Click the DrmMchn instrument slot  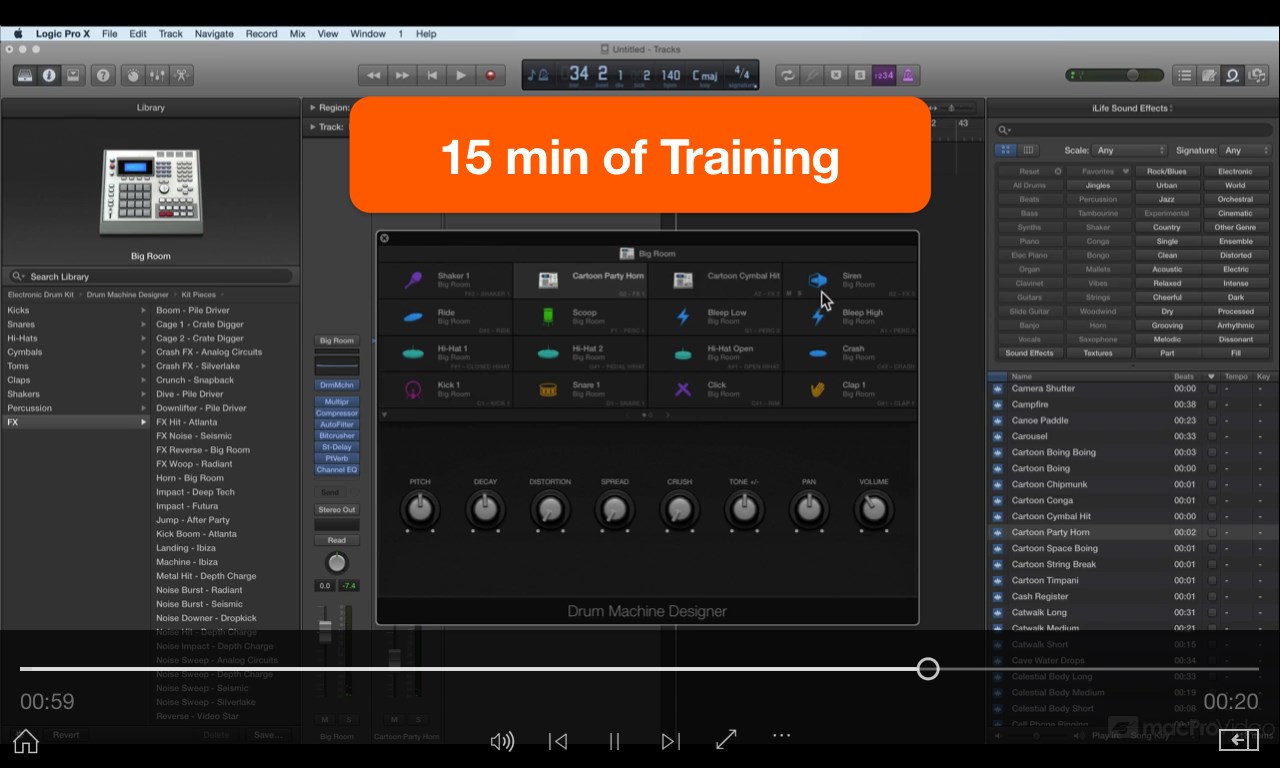(337, 385)
